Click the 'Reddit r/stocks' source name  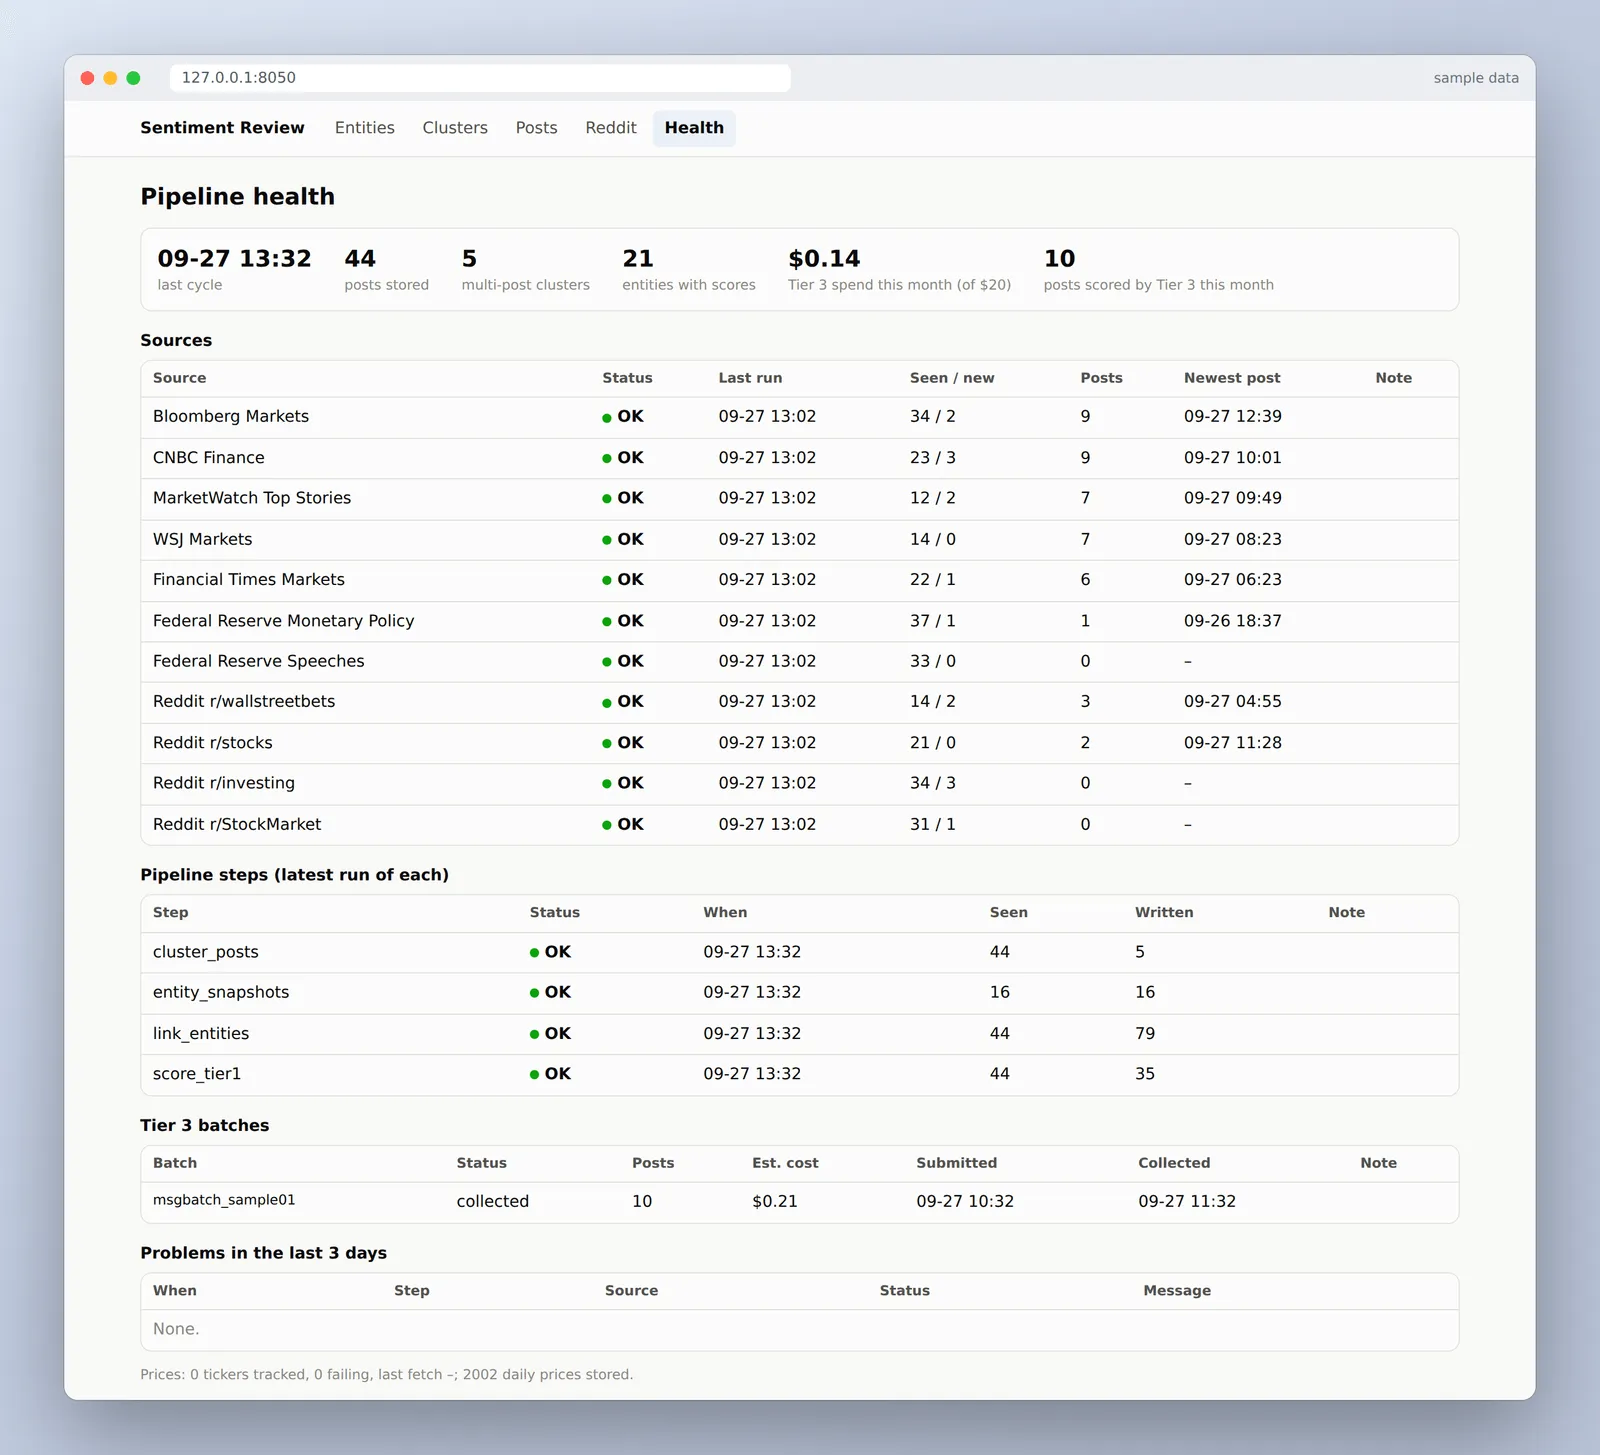(213, 743)
